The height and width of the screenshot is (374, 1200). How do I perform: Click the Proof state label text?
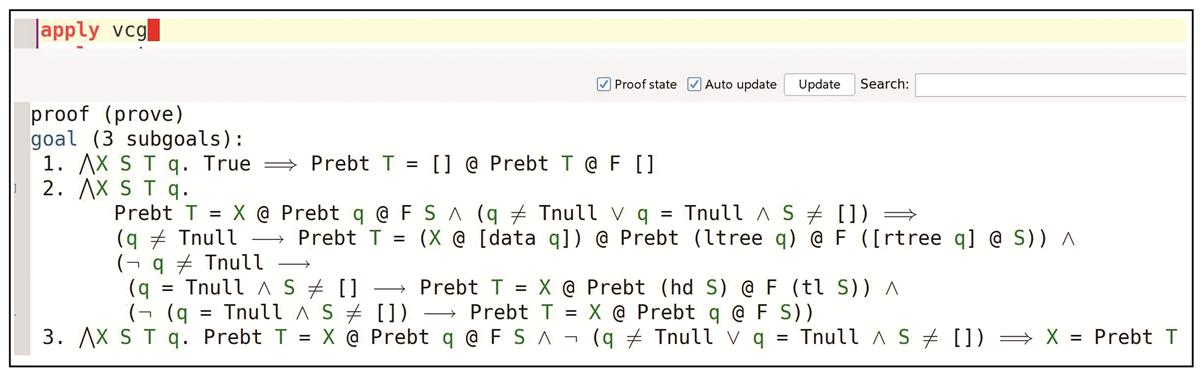(x=645, y=85)
